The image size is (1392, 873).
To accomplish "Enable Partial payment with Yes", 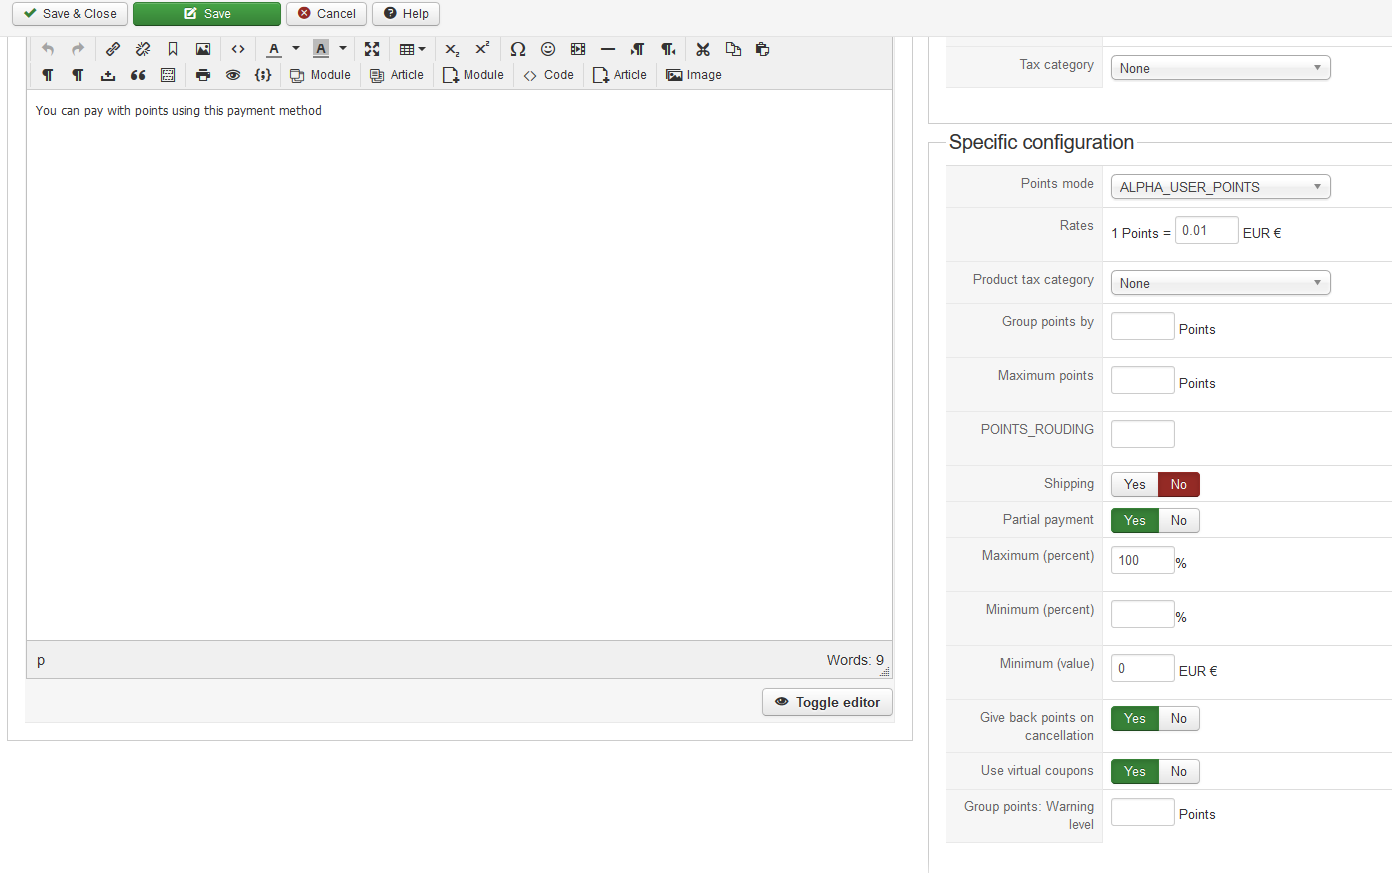I will coord(1135,521).
